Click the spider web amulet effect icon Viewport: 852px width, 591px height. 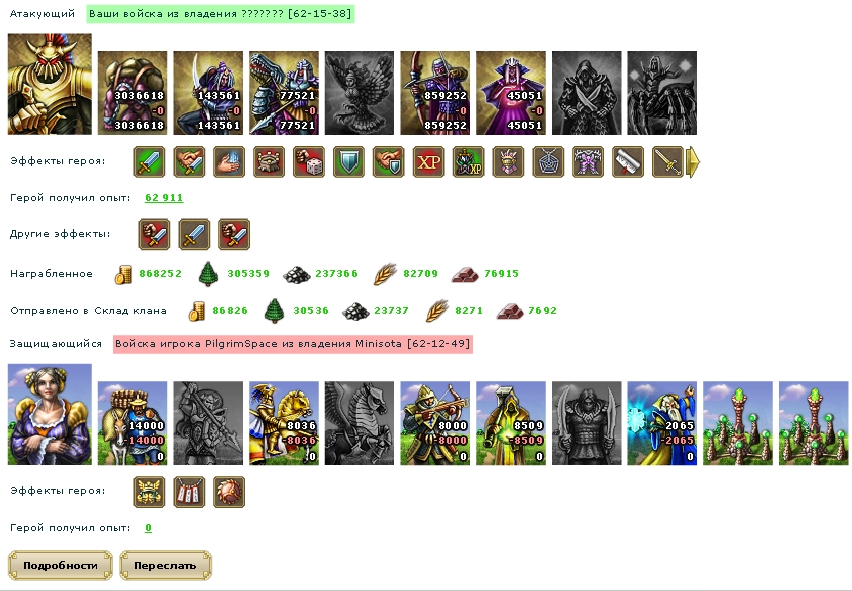(548, 162)
